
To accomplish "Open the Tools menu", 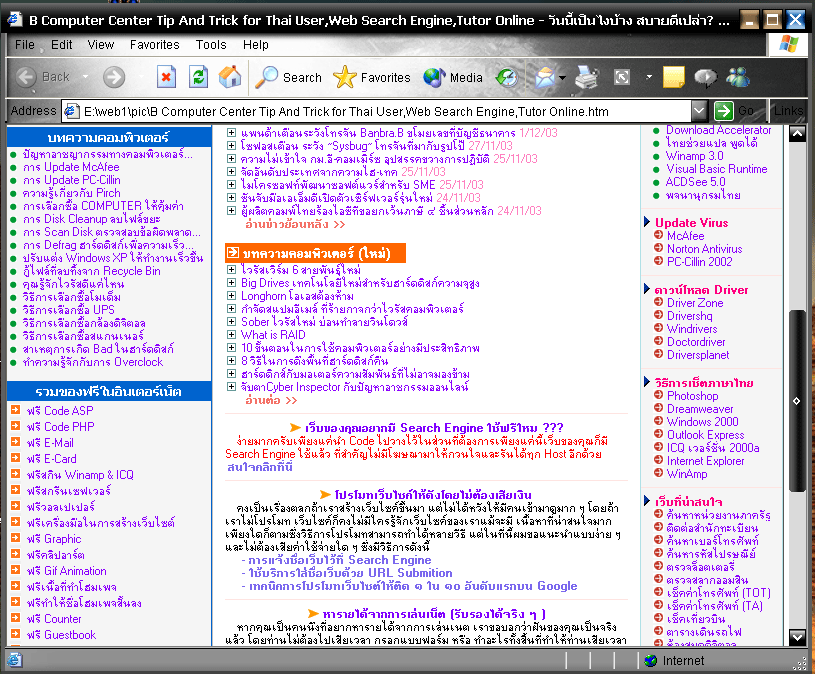I will click(x=211, y=45).
